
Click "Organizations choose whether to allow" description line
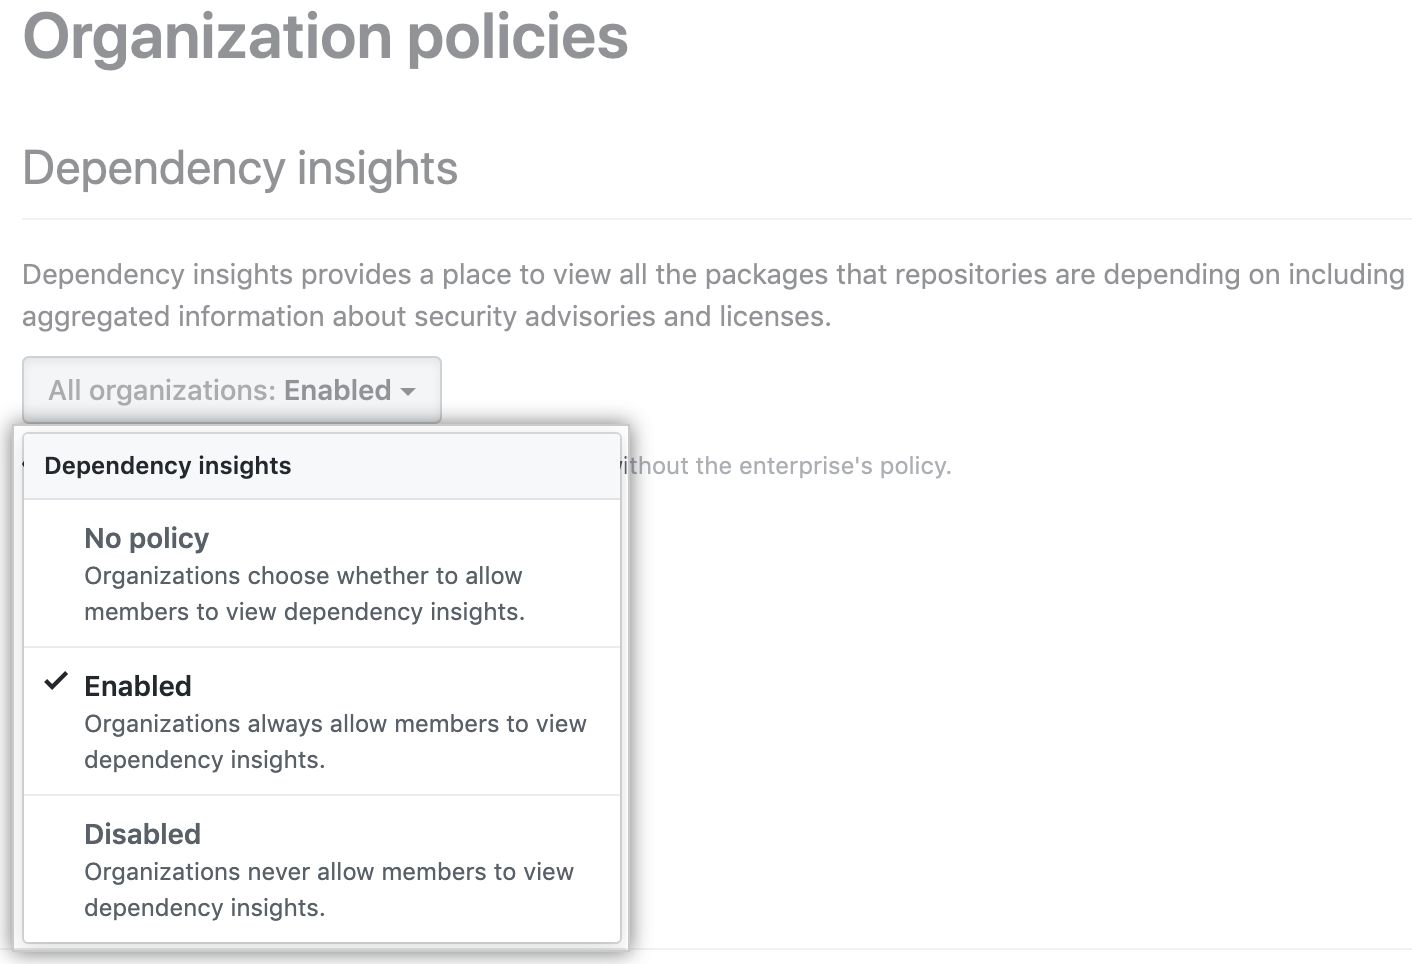(303, 576)
